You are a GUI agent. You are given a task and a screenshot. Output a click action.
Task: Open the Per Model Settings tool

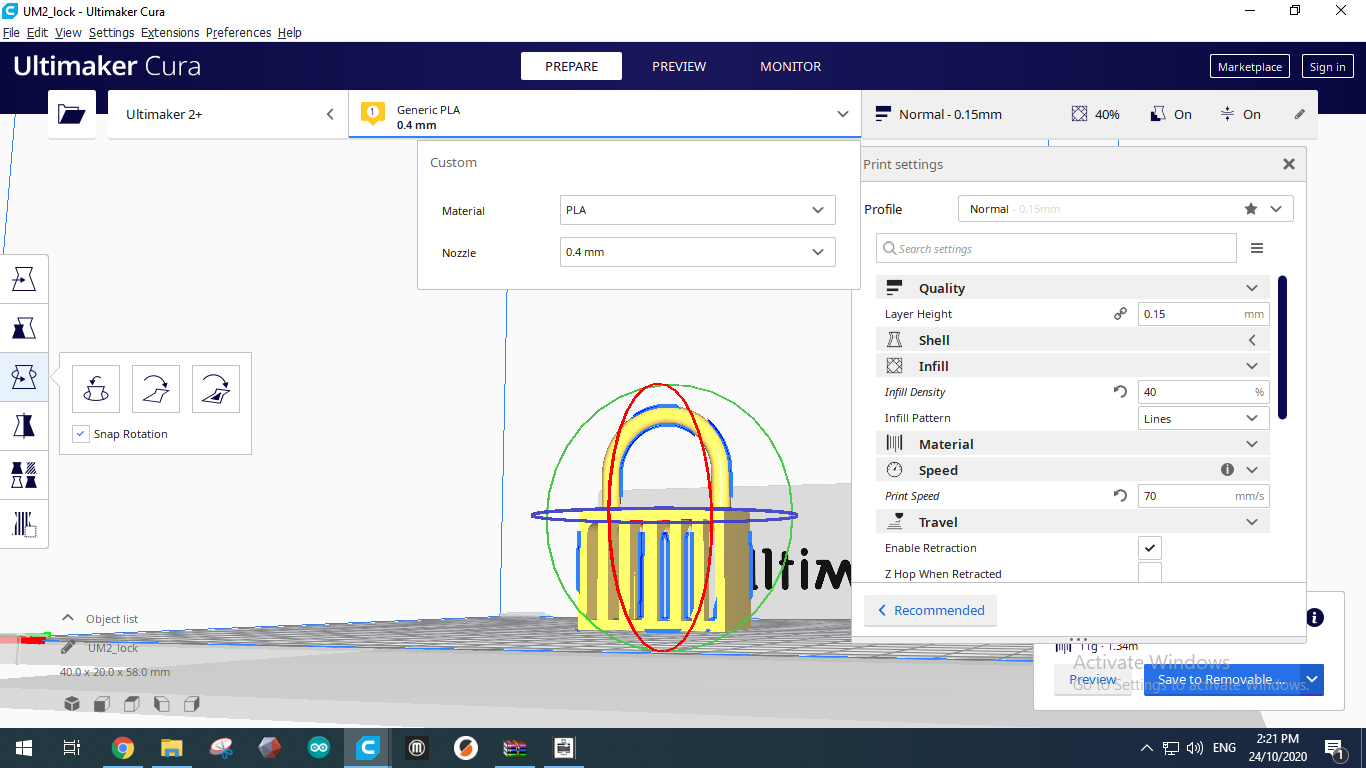click(x=24, y=474)
